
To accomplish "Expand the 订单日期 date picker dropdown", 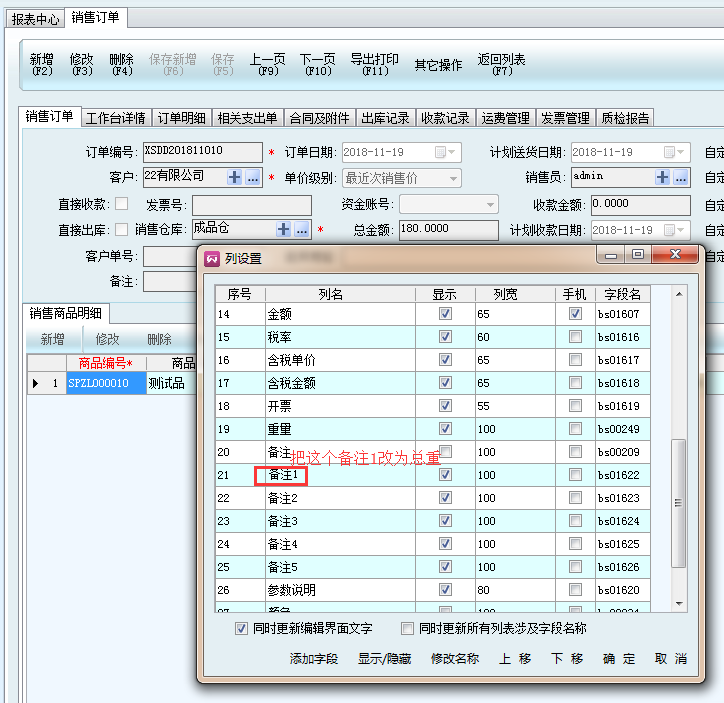I will (x=452, y=152).
